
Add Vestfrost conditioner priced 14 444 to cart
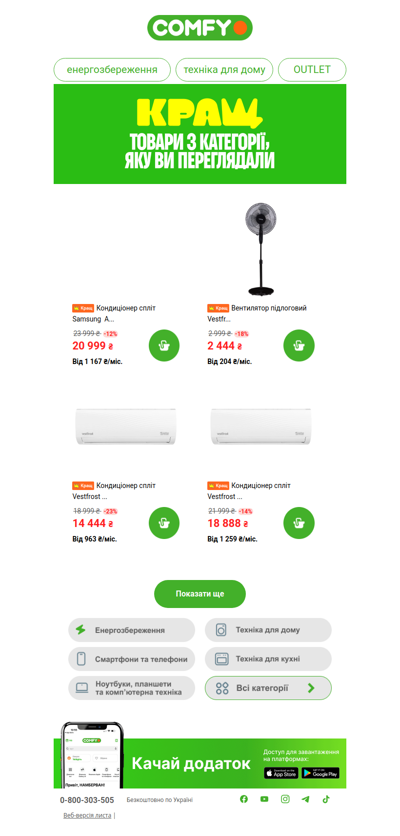coord(164,523)
